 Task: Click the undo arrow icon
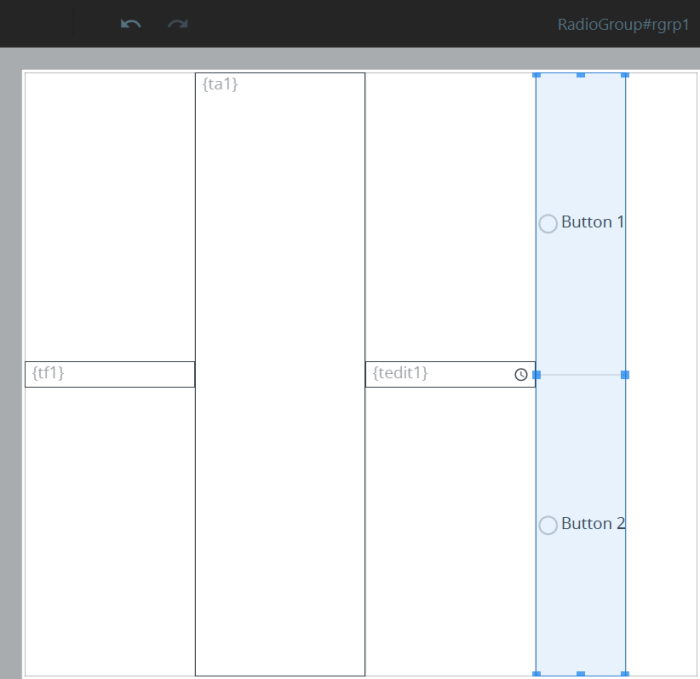[x=130, y=24]
